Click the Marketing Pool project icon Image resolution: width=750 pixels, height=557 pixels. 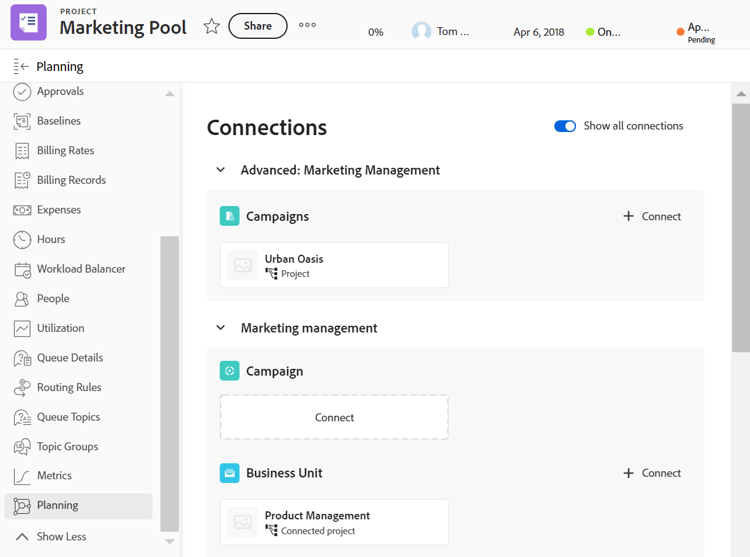[x=28, y=23]
